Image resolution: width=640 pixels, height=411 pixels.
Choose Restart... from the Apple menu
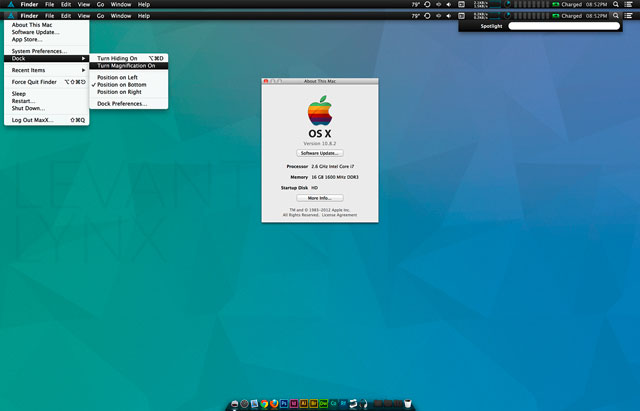click(47, 101)
